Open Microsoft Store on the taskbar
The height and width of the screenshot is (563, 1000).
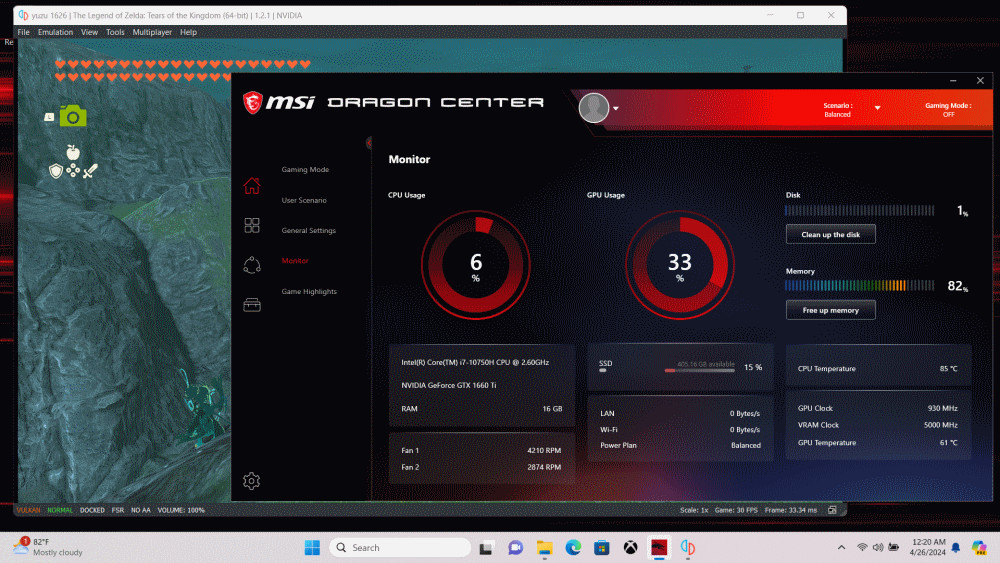tap(601, 548)
